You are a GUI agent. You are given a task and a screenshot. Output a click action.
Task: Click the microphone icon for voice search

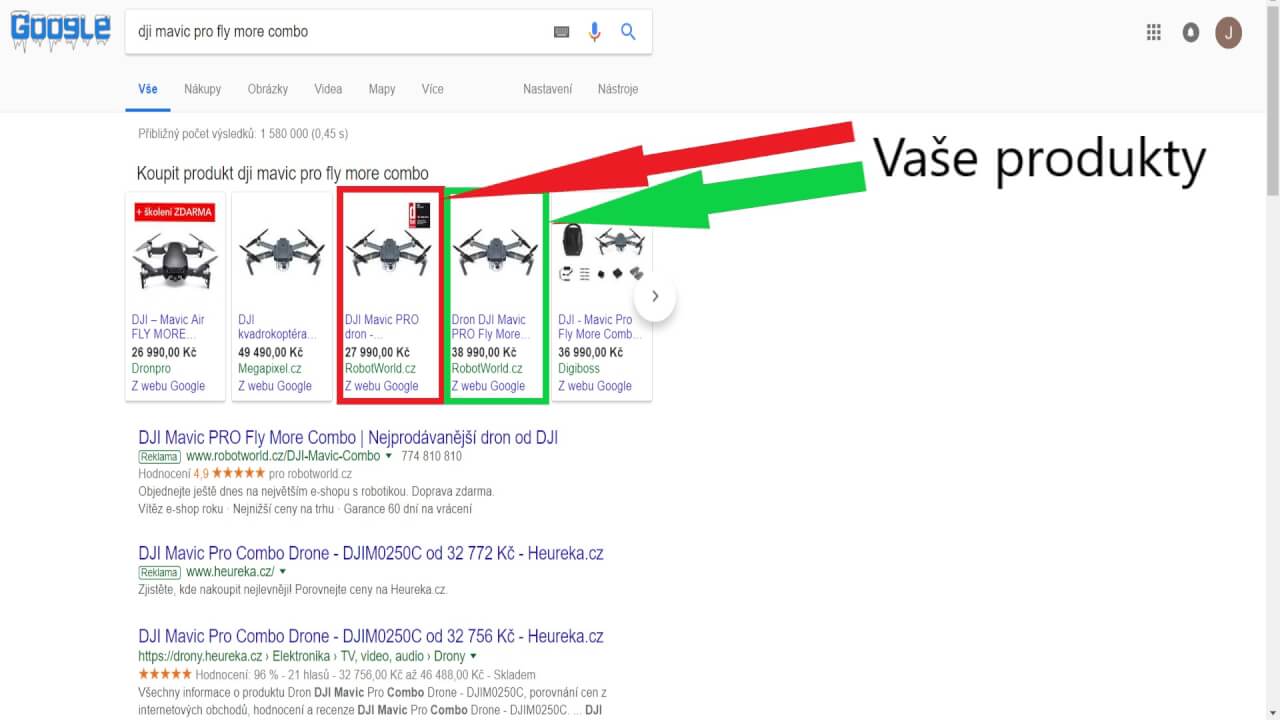click(594, 31)
